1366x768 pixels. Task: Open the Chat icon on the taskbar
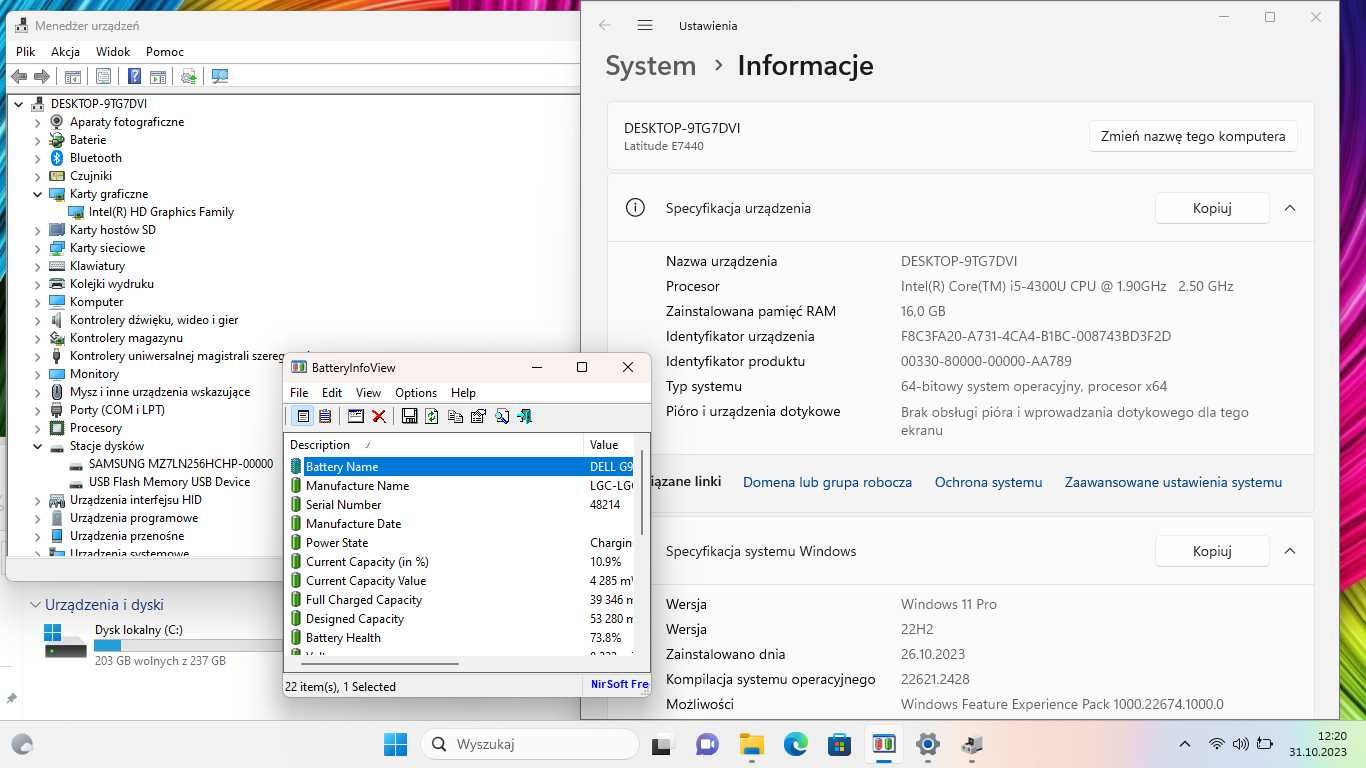pyautogui.click(x=707, y=744)
